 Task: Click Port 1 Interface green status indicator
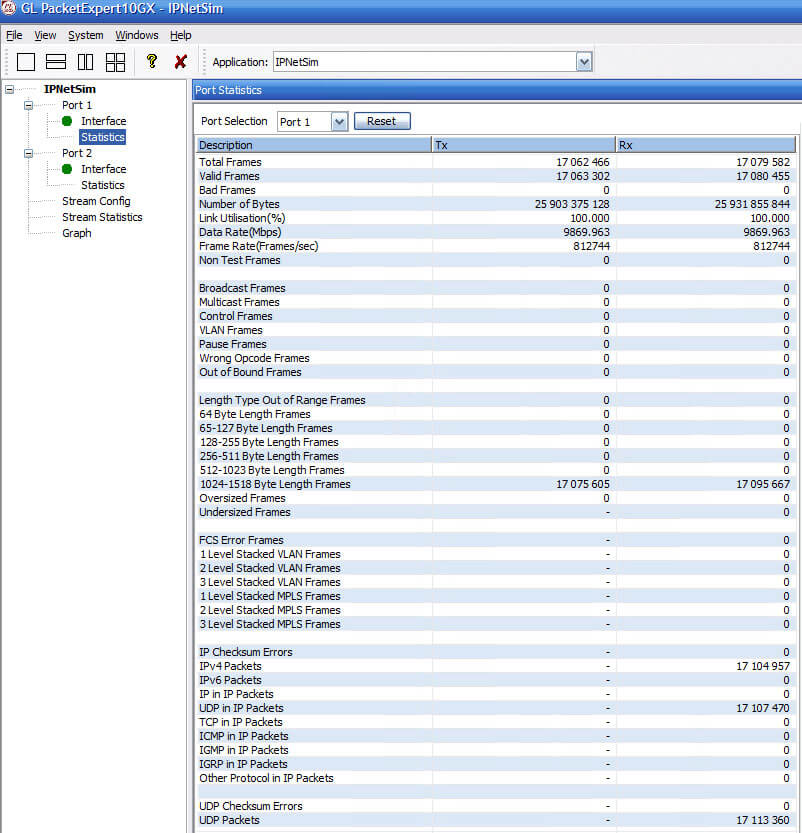coord(67,121)
